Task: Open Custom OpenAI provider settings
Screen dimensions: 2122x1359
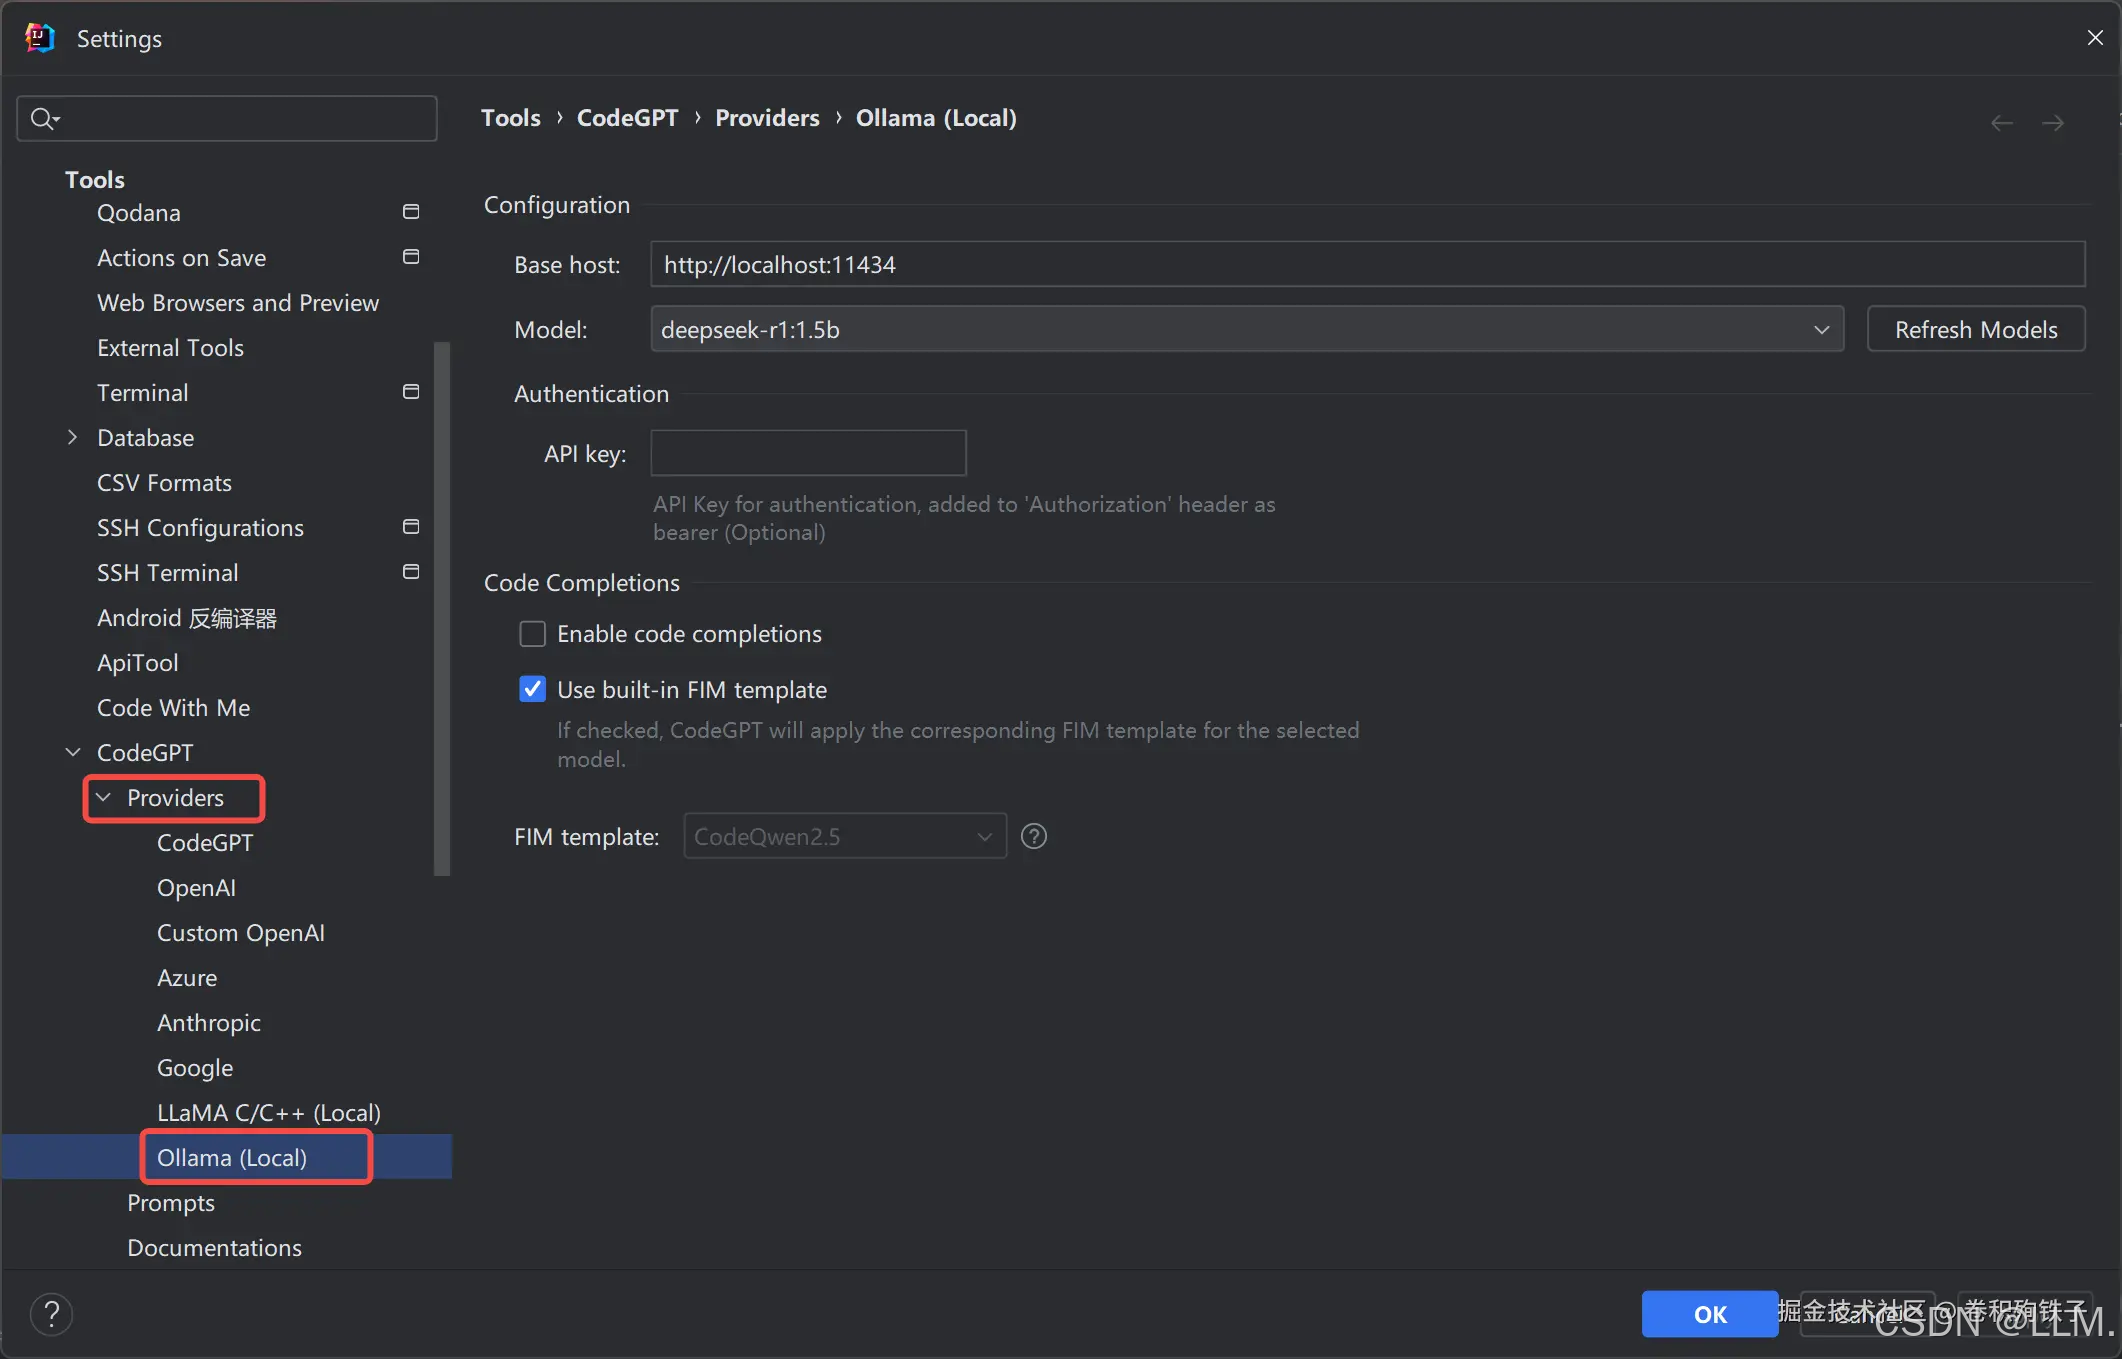Action: tap(240, 933)
